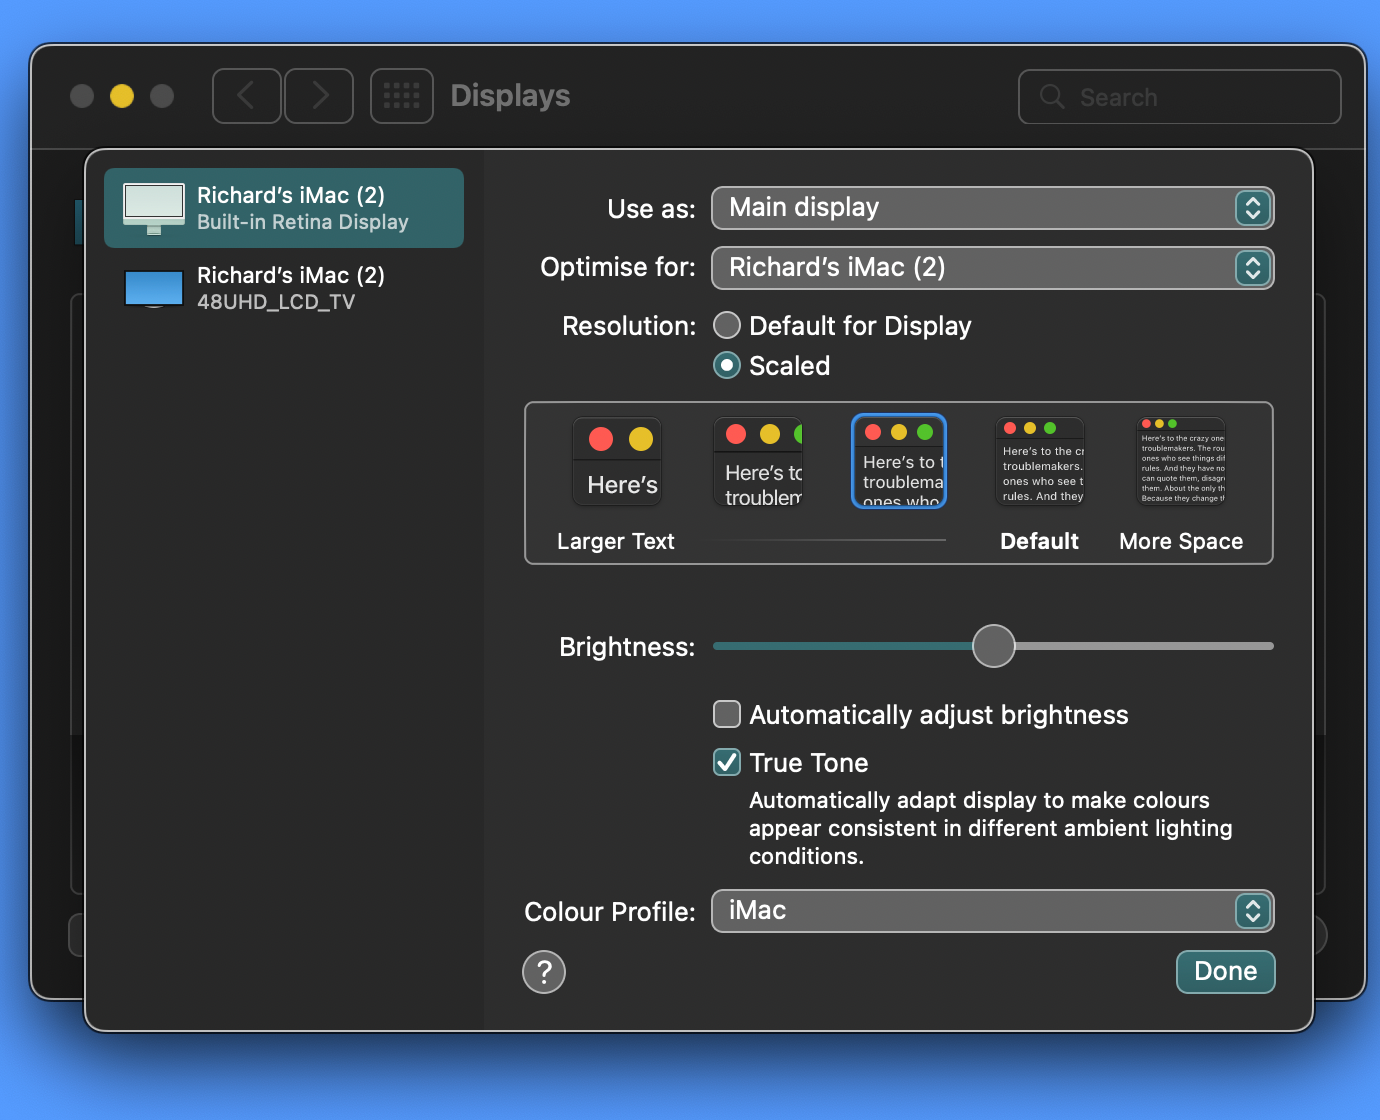Click the help question mark button
1380x1120 pixels.
(544, 972)
